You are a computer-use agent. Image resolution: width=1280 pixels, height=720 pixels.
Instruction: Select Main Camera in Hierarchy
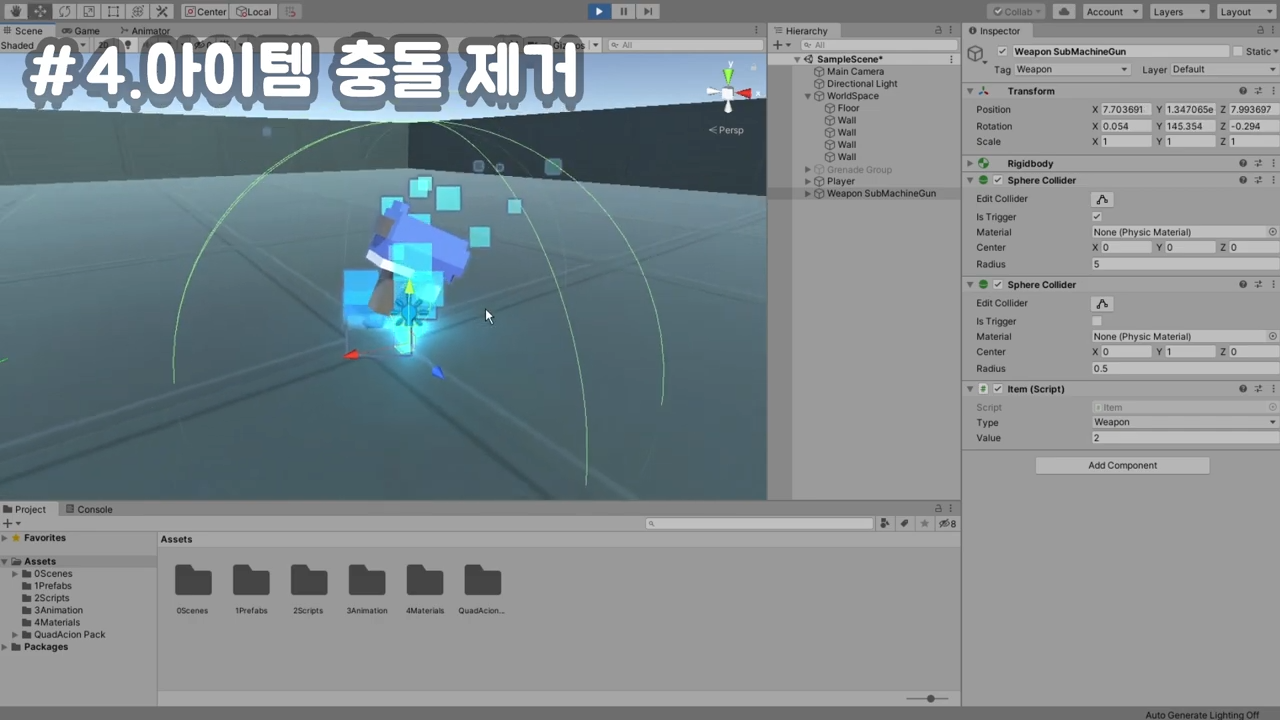pos(855,72)
